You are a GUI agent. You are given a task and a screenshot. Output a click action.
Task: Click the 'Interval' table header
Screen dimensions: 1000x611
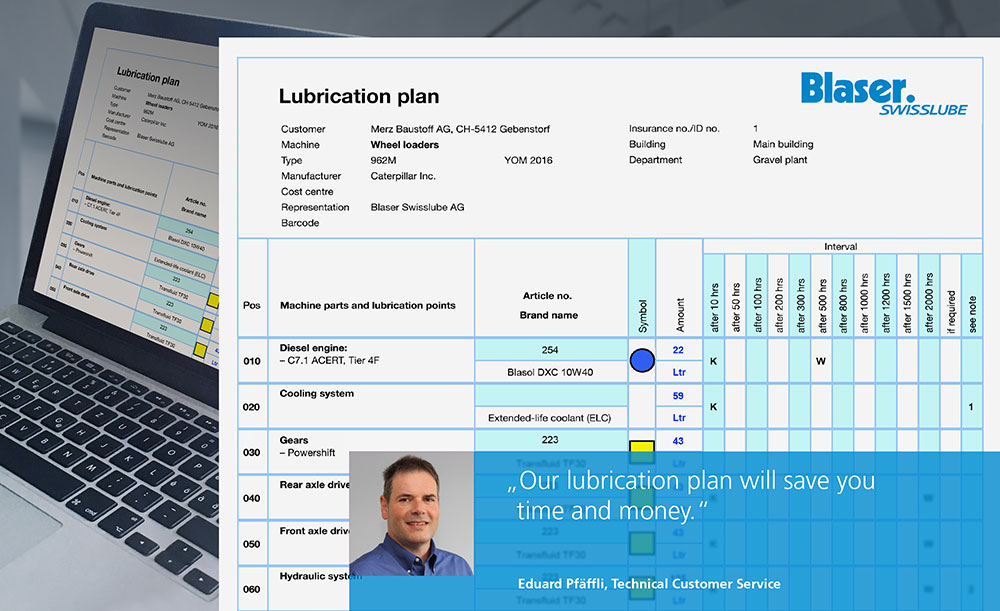coord(841,246)
